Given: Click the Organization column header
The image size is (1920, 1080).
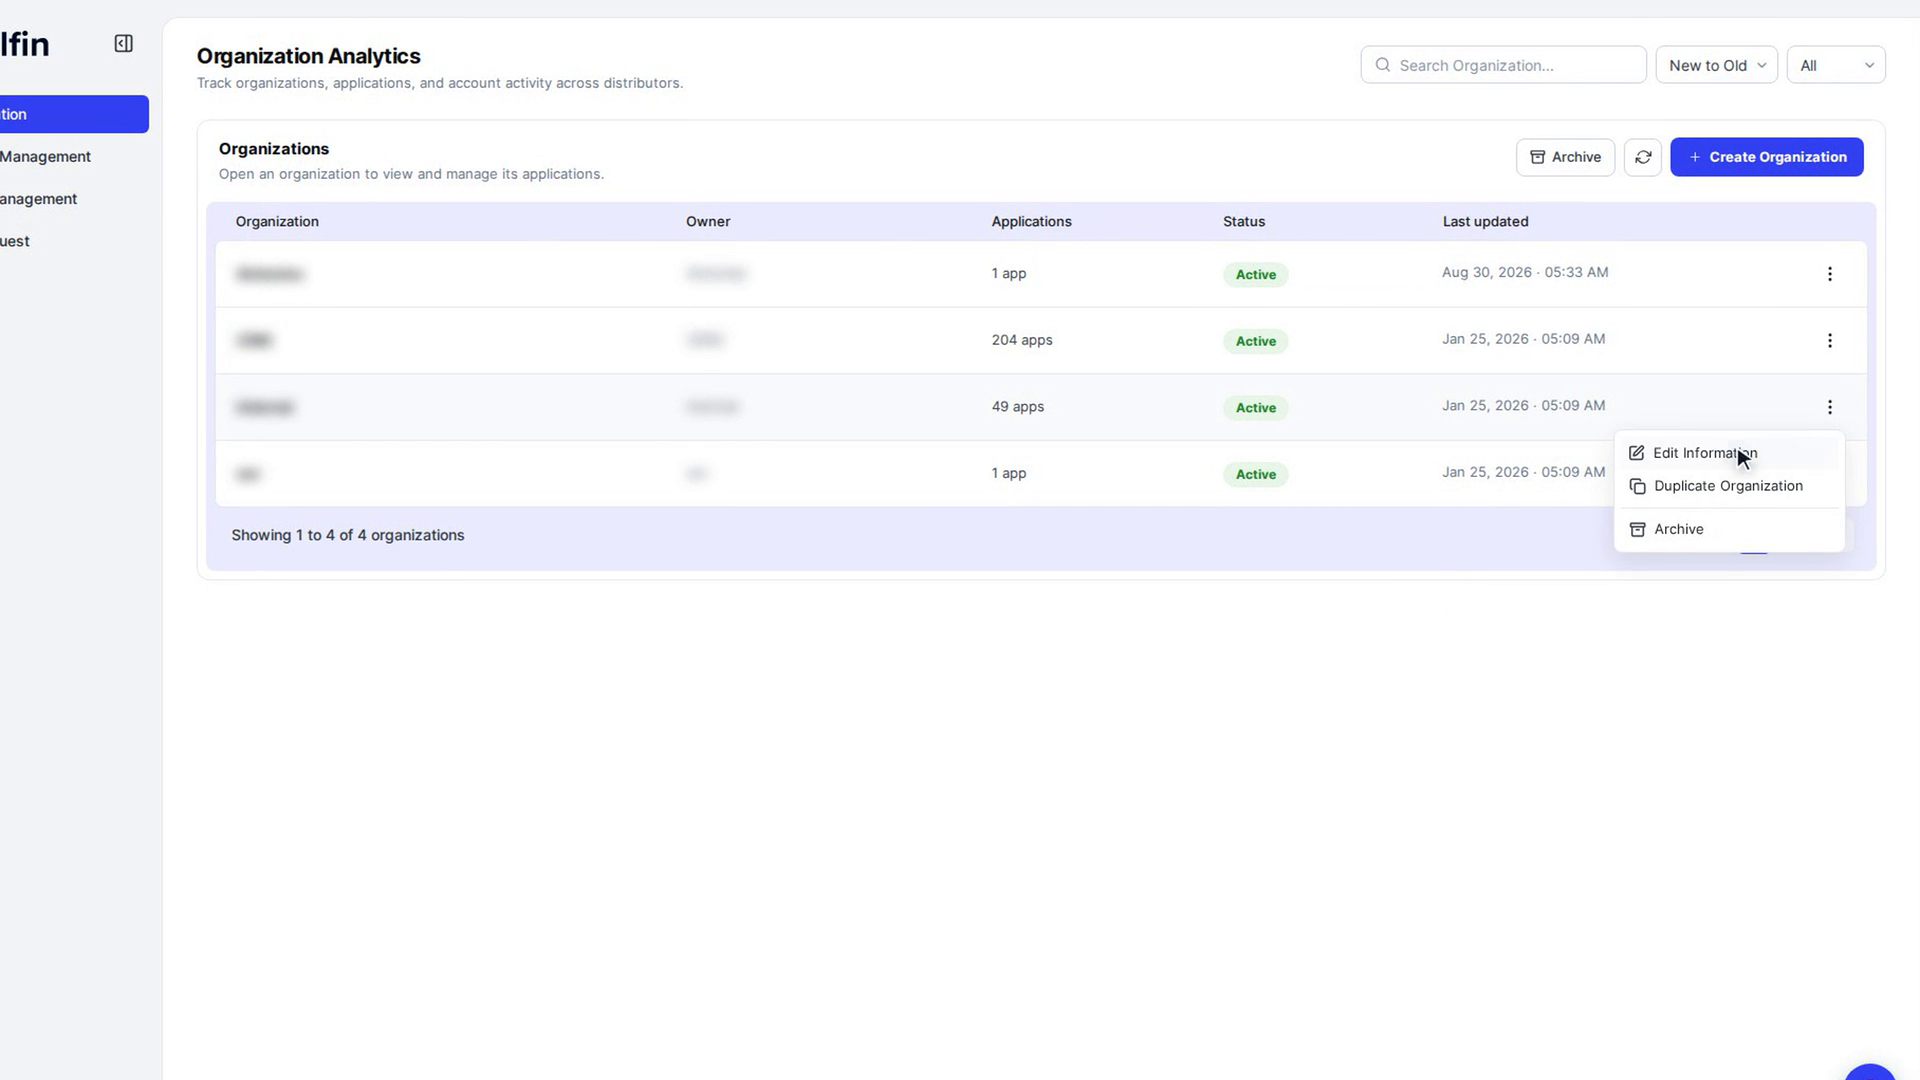Looking at the screenshot, I should [277, 222].
